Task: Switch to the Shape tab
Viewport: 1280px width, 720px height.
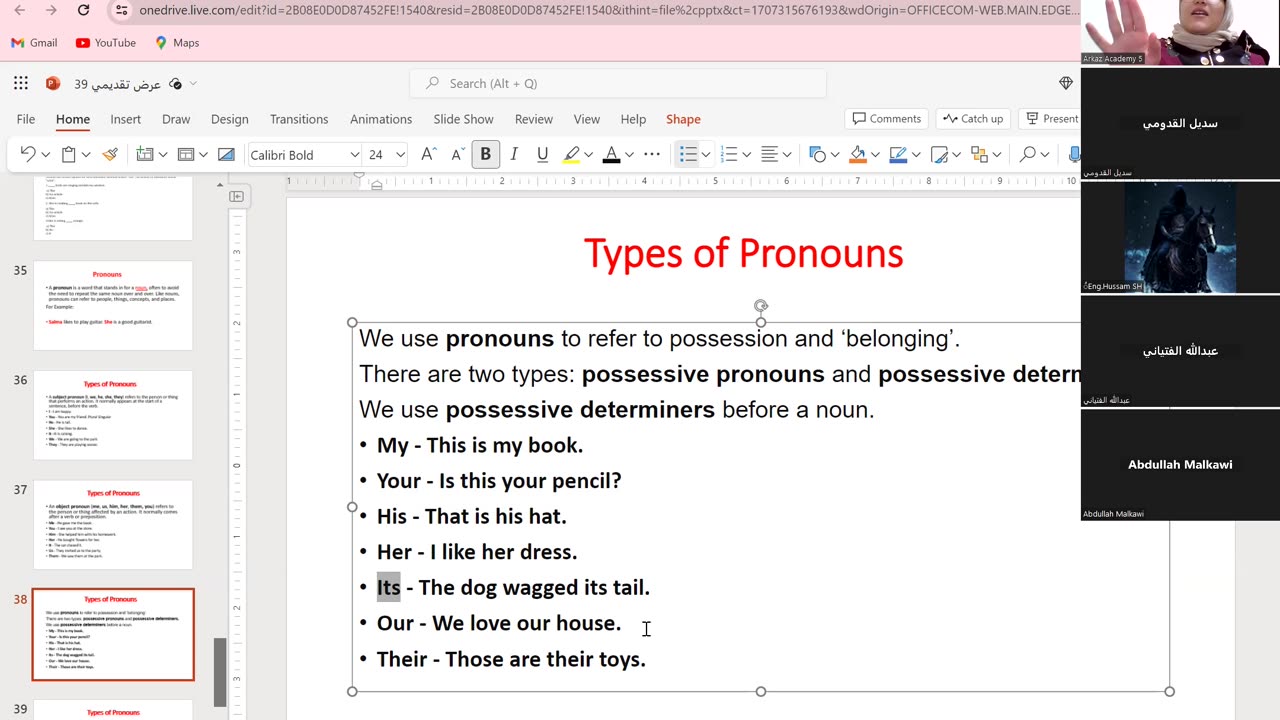Action: [683, 119]
